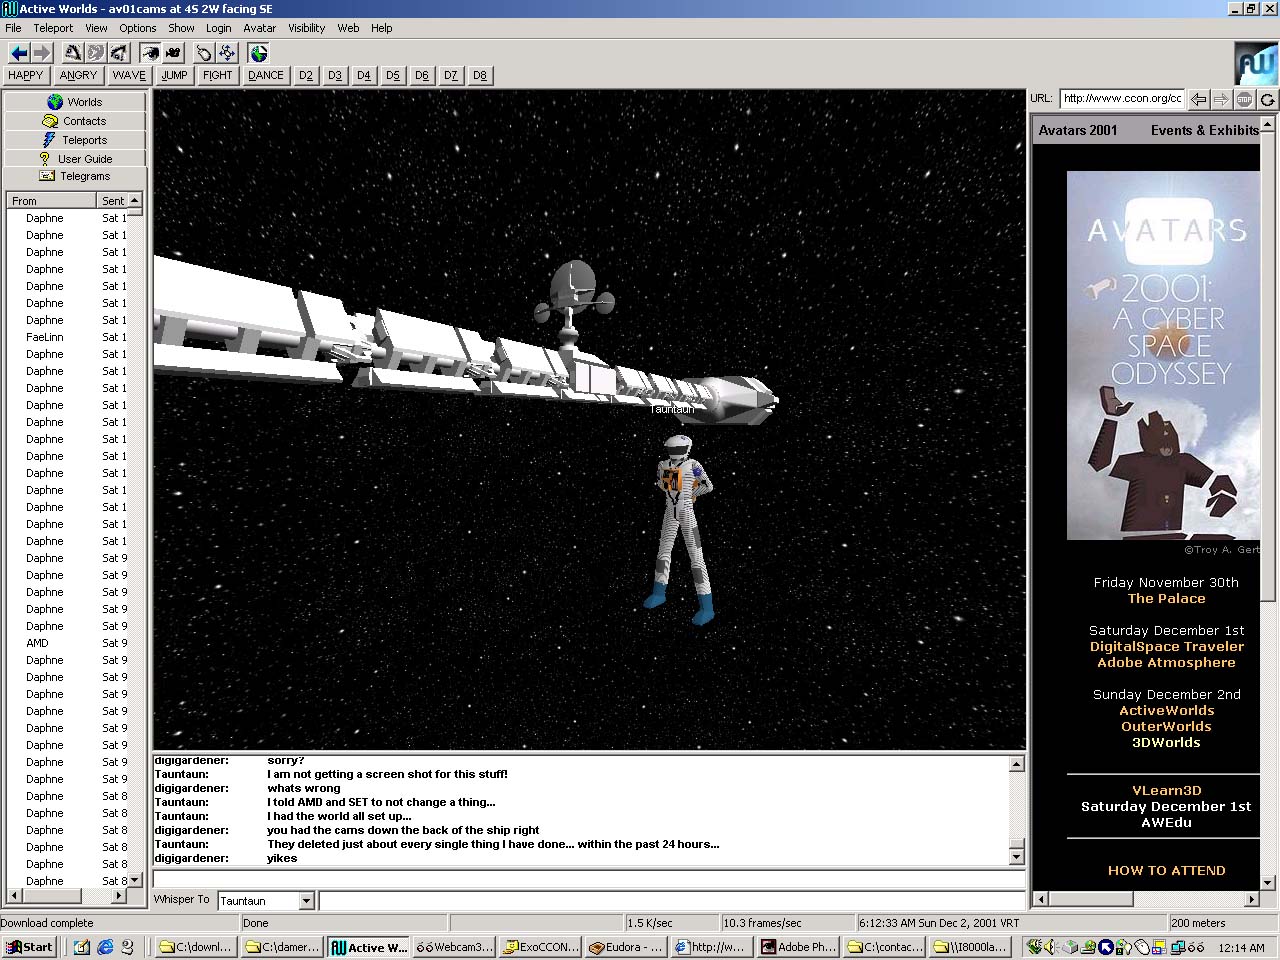The image size is (1280, 960).
Task: Switch to first person eye view
Action: pos(150,53)
